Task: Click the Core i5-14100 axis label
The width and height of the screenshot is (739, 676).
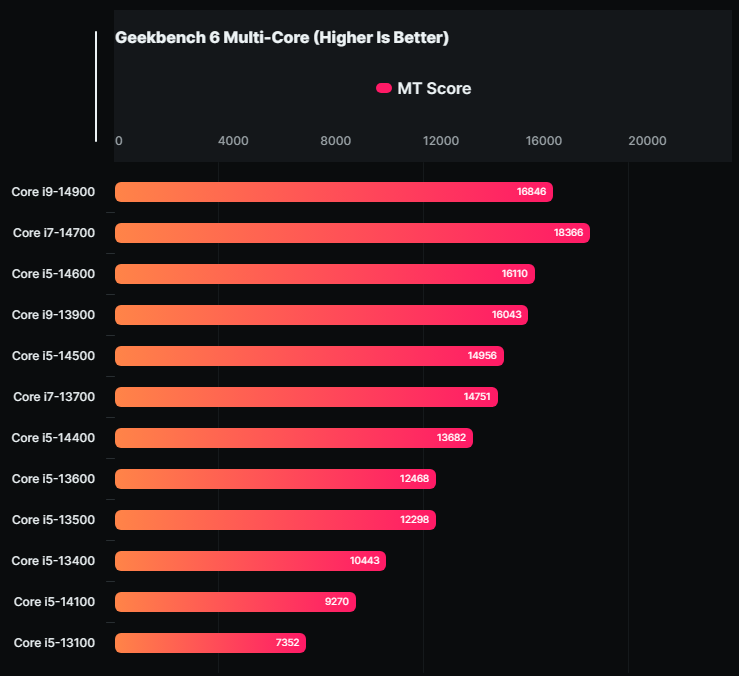Action: click(x=54, y=602)
